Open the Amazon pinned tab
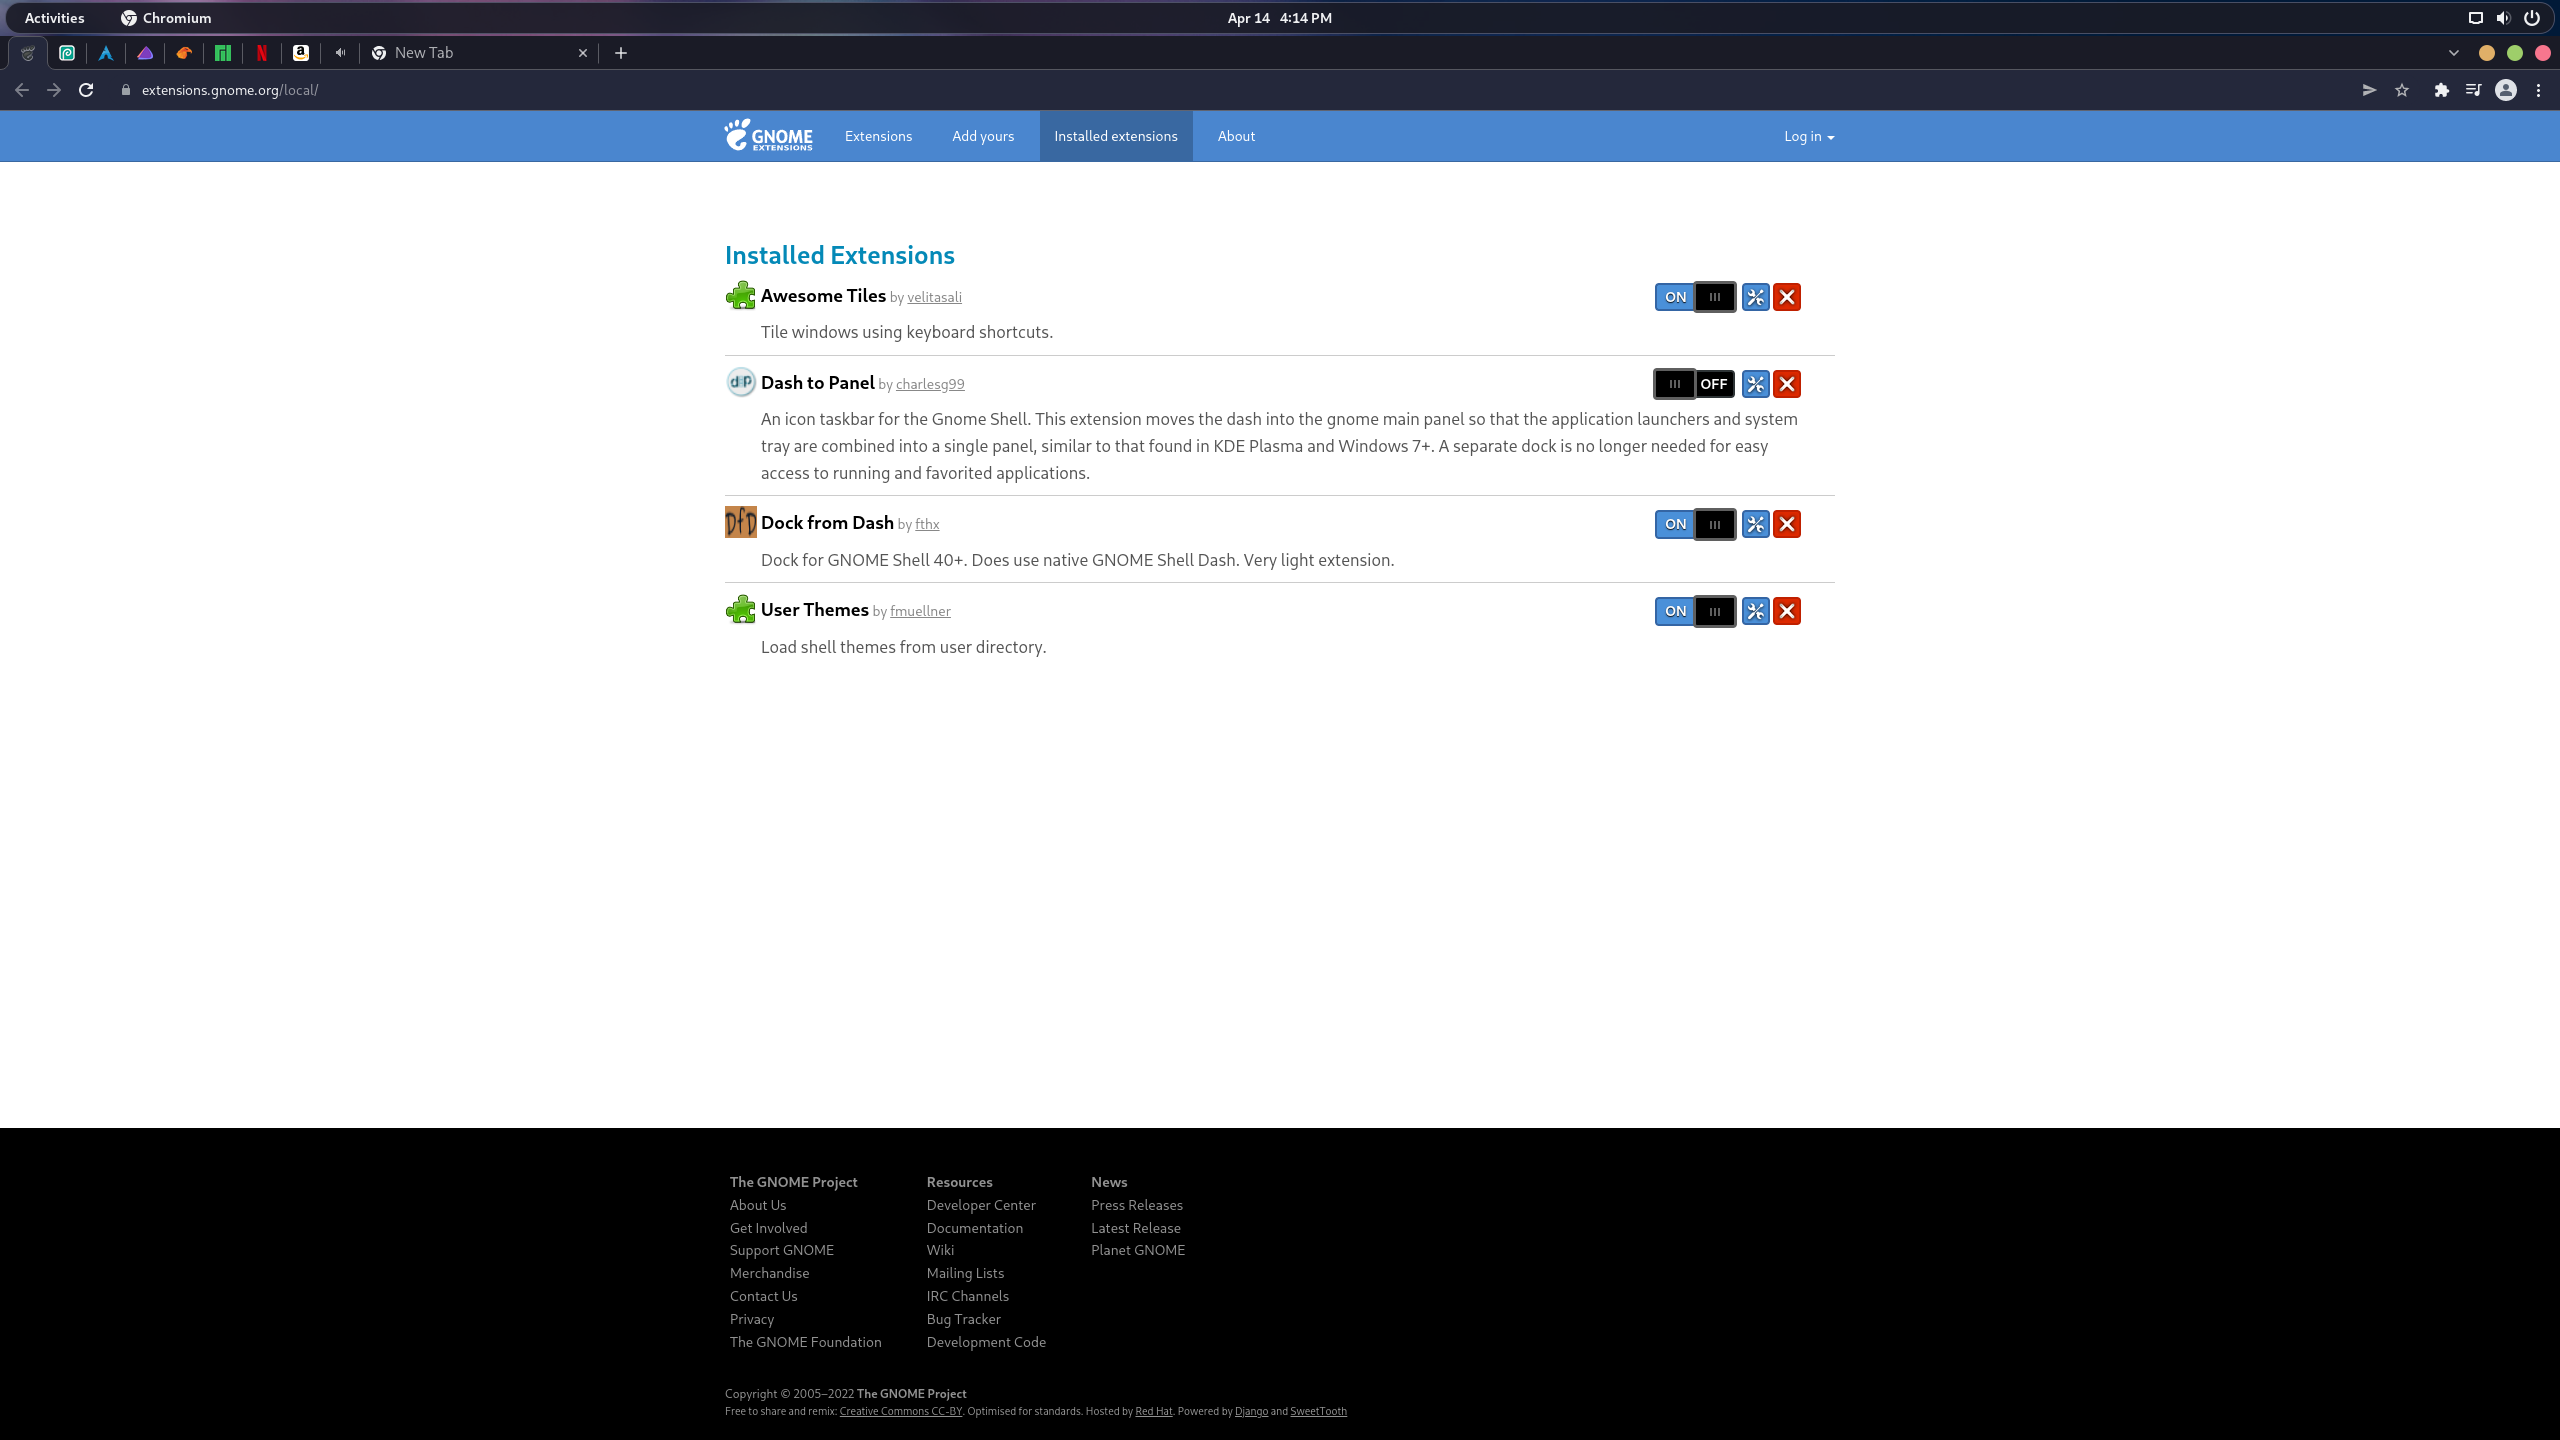This screenshot has height=1440, width=2560. (300, 53)
